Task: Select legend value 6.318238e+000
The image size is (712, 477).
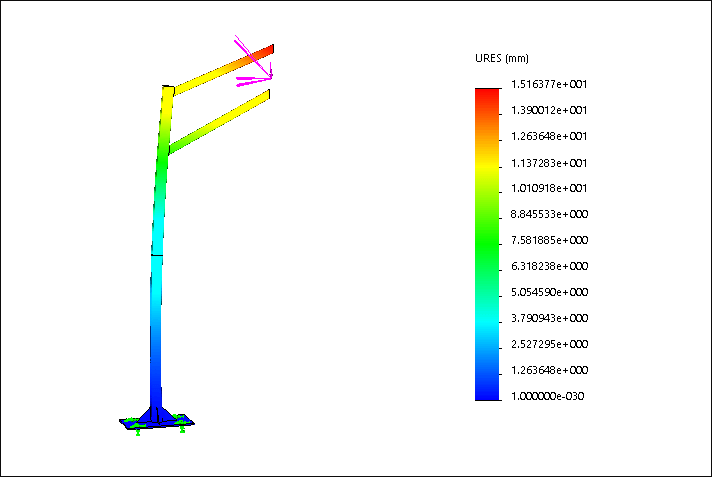Action: (x=549, y=266)
